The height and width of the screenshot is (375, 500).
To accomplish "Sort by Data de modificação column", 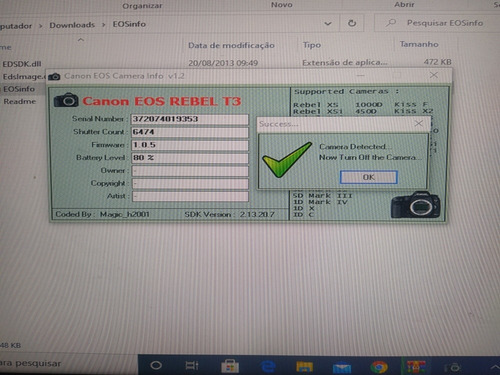I will [231, 45].
